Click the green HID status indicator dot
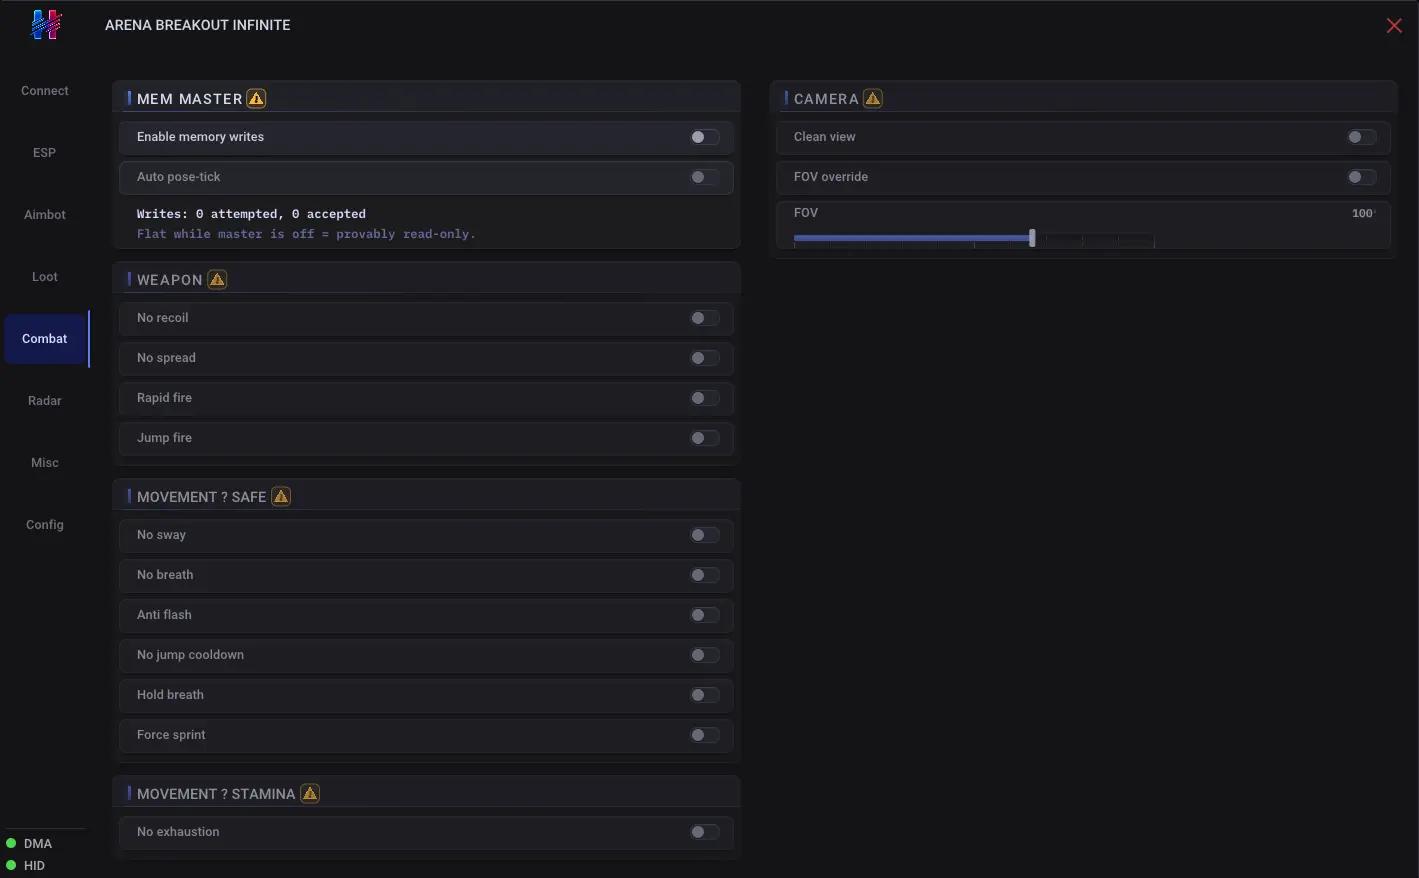The image size is (1419, 878). click(x=11, y=865)
